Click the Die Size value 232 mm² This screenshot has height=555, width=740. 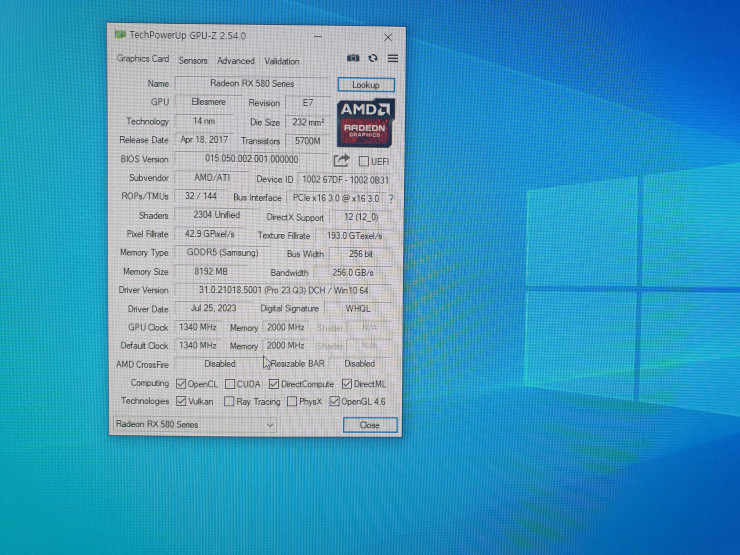pos(308,122)
